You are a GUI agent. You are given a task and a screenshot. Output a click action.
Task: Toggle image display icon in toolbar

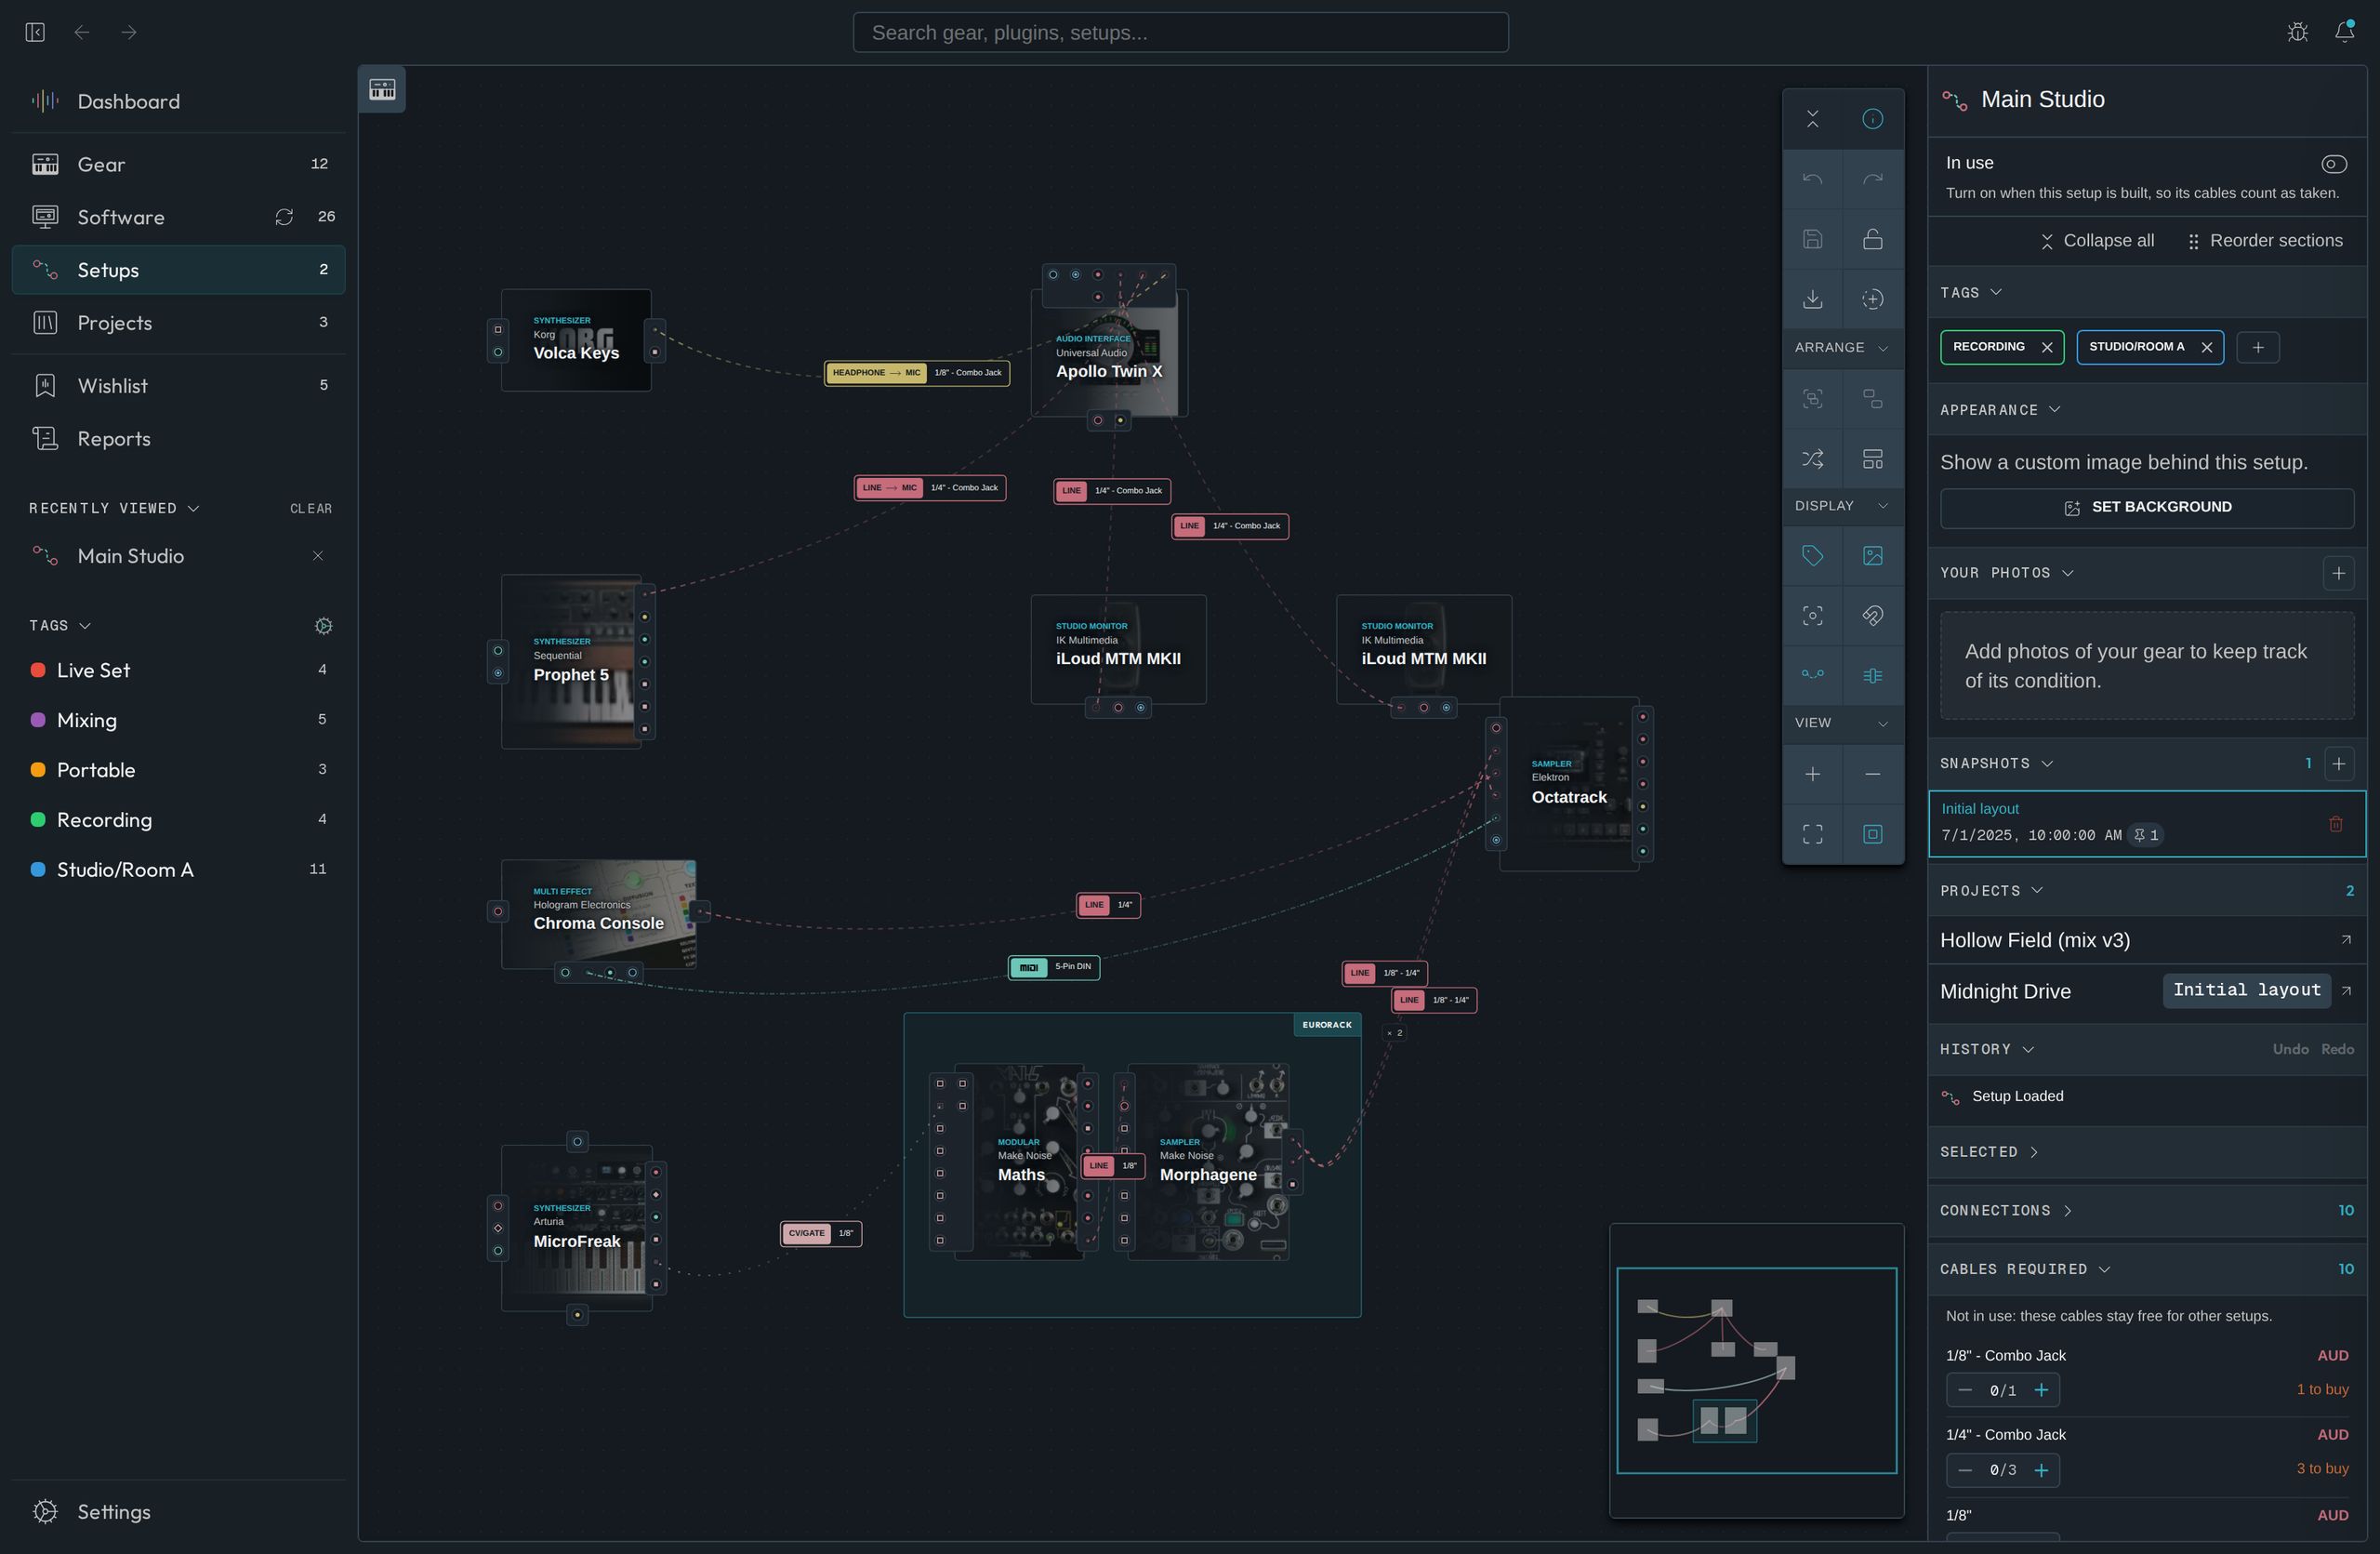(x=1872, y=556)
